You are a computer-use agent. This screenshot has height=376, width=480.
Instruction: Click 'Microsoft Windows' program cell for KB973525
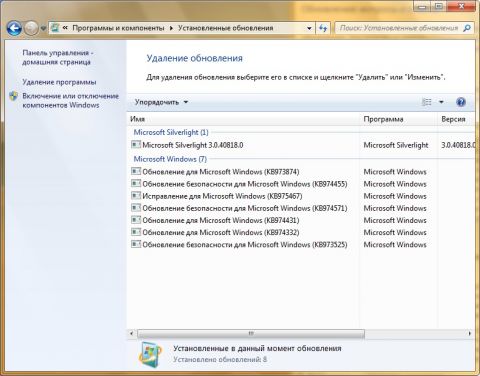tap(395, 245)
